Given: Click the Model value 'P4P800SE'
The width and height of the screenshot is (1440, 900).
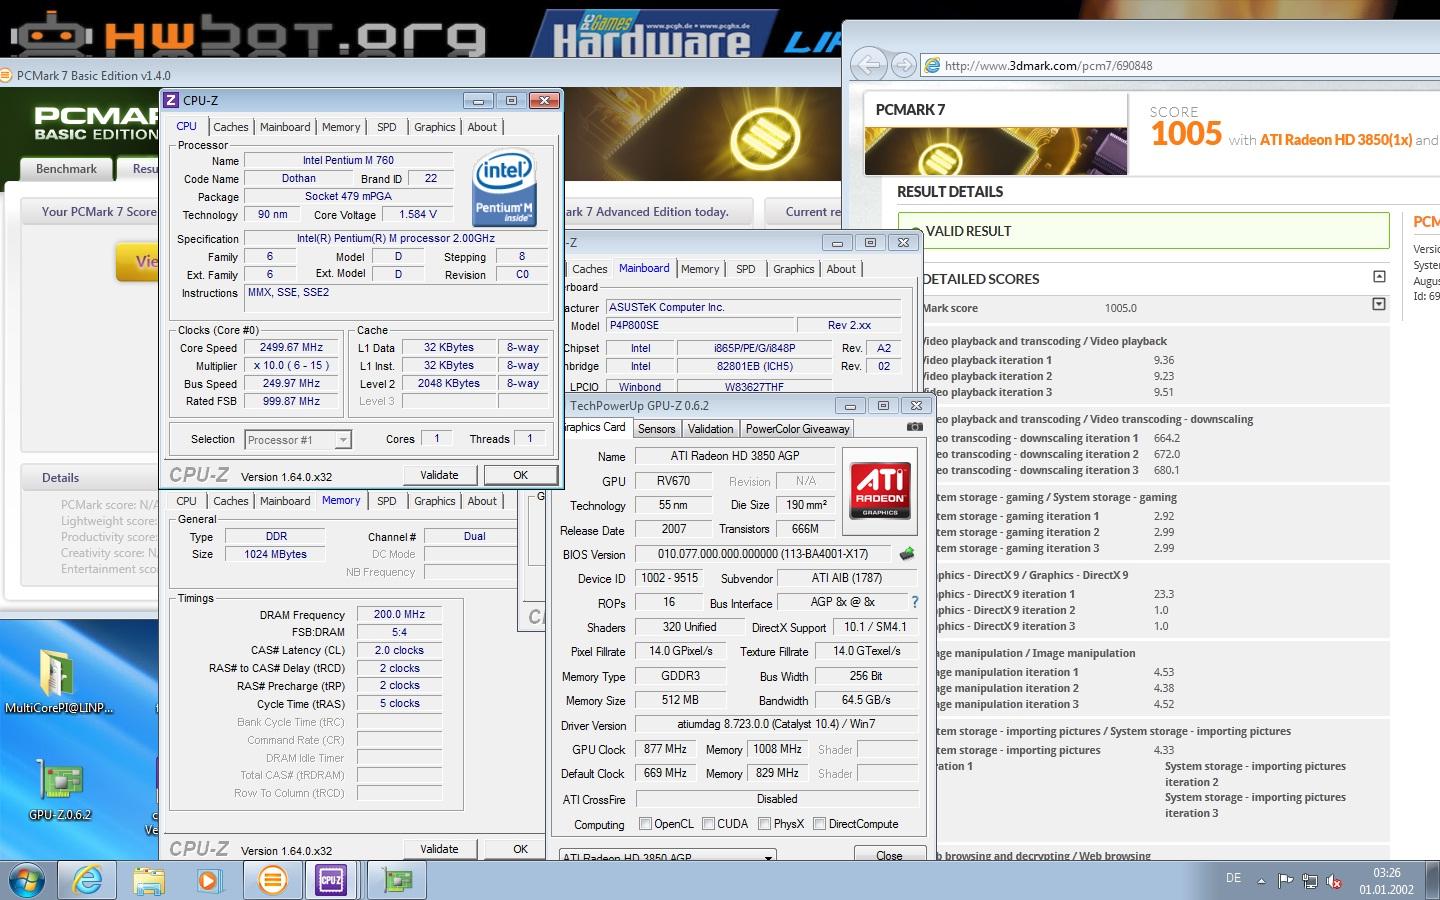Looking at the screenshot, I should tap(700, 325).
